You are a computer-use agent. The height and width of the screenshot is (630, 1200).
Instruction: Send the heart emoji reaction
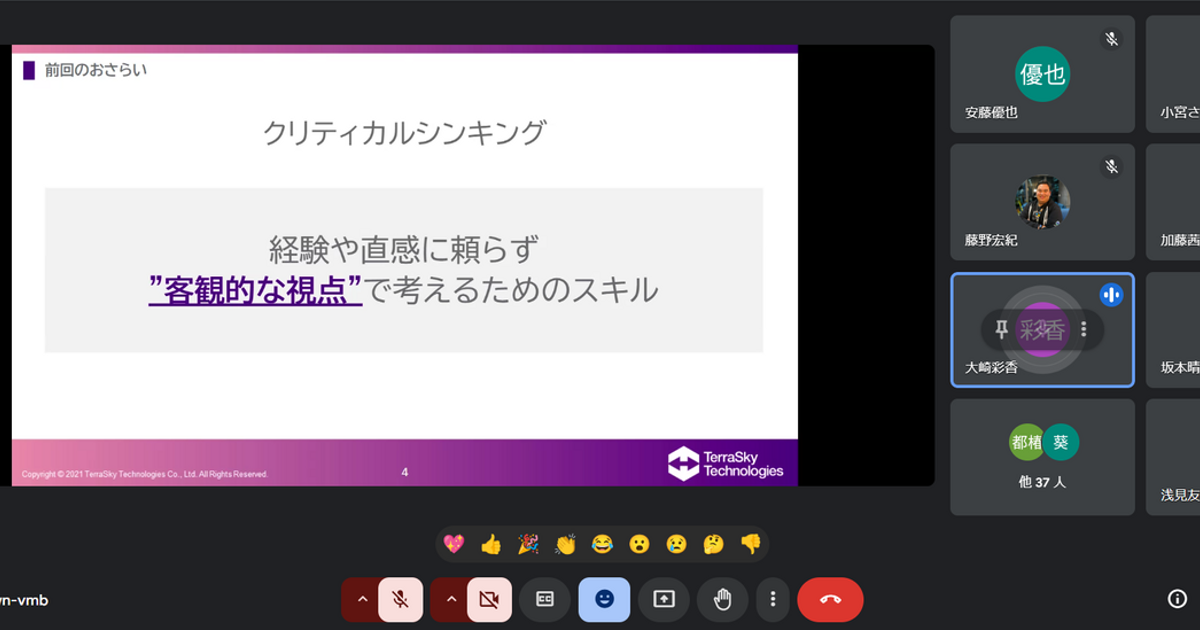pyautogui.click(x=454, y=544)
